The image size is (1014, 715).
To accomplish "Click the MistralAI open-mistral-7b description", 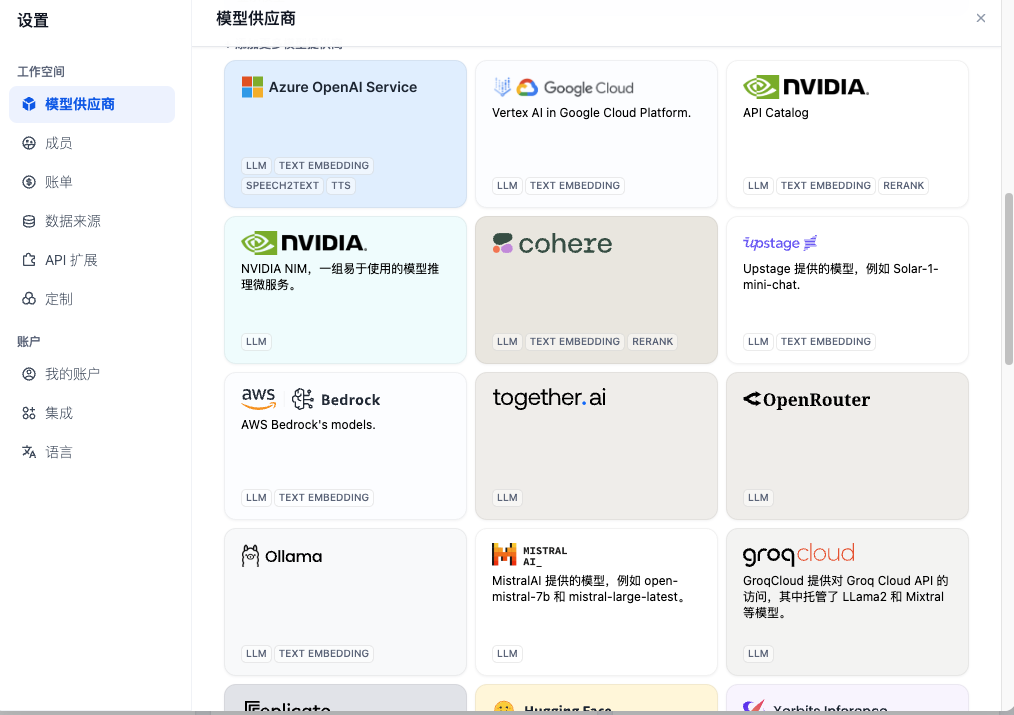I will (x=588, y=589).
